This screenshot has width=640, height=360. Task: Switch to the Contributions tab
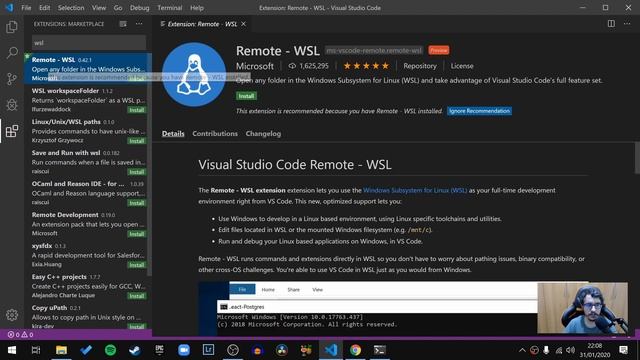pyautogui.click(x=215, y=133)
